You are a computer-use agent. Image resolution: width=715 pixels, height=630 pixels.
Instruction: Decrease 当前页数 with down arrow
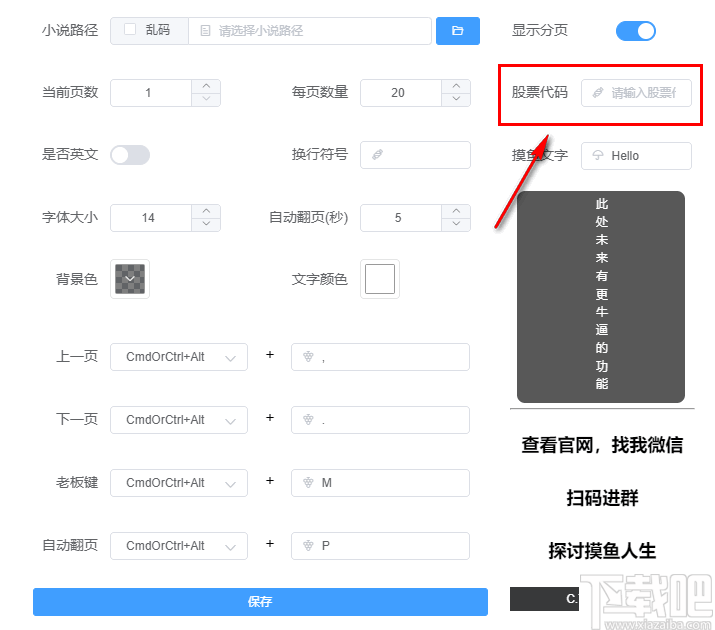[x=206, y=99]
